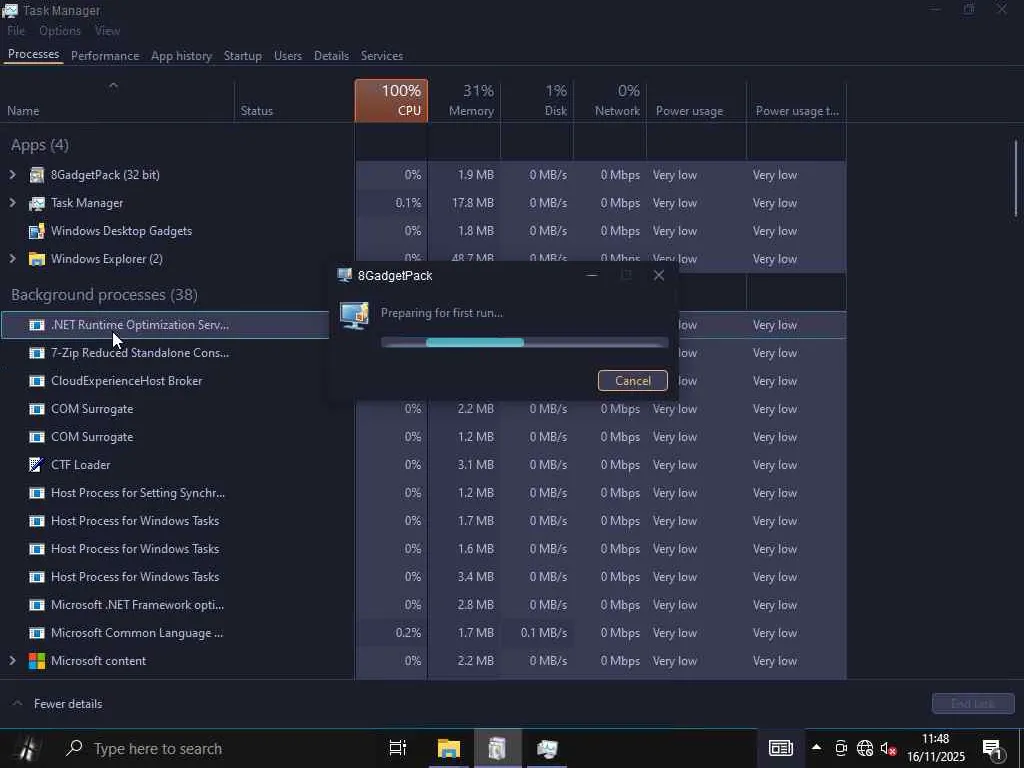The width and height of the screenshot is (1024, 768).
Task: Sort by the Disk column header
Action: tap(537, 101)
